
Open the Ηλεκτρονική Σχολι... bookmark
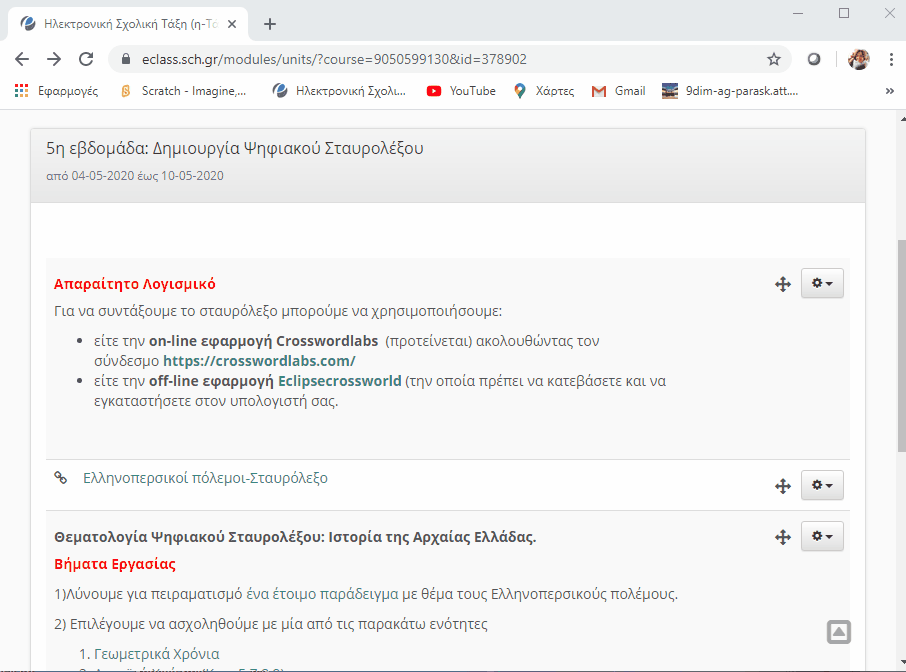339,91
